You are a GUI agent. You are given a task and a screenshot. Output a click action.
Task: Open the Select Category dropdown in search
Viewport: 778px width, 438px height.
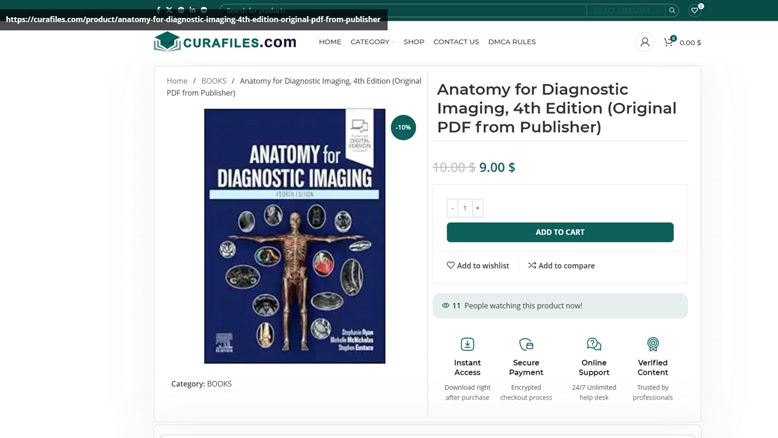[625, 10]
